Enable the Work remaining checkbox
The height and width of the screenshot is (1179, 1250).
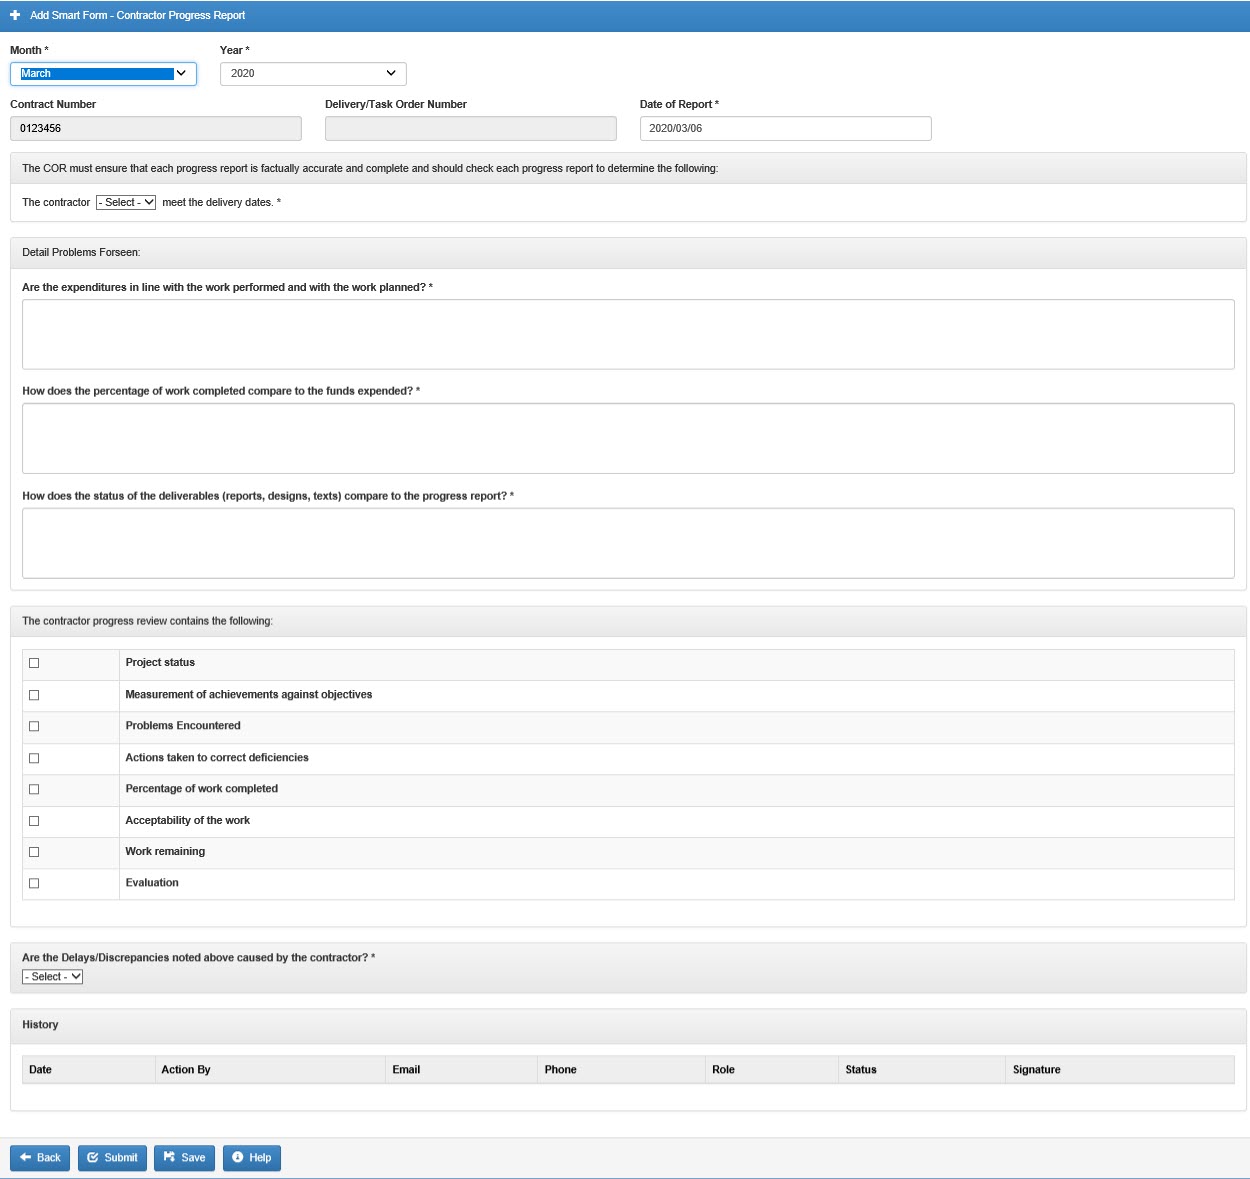[x=34, y=853]
